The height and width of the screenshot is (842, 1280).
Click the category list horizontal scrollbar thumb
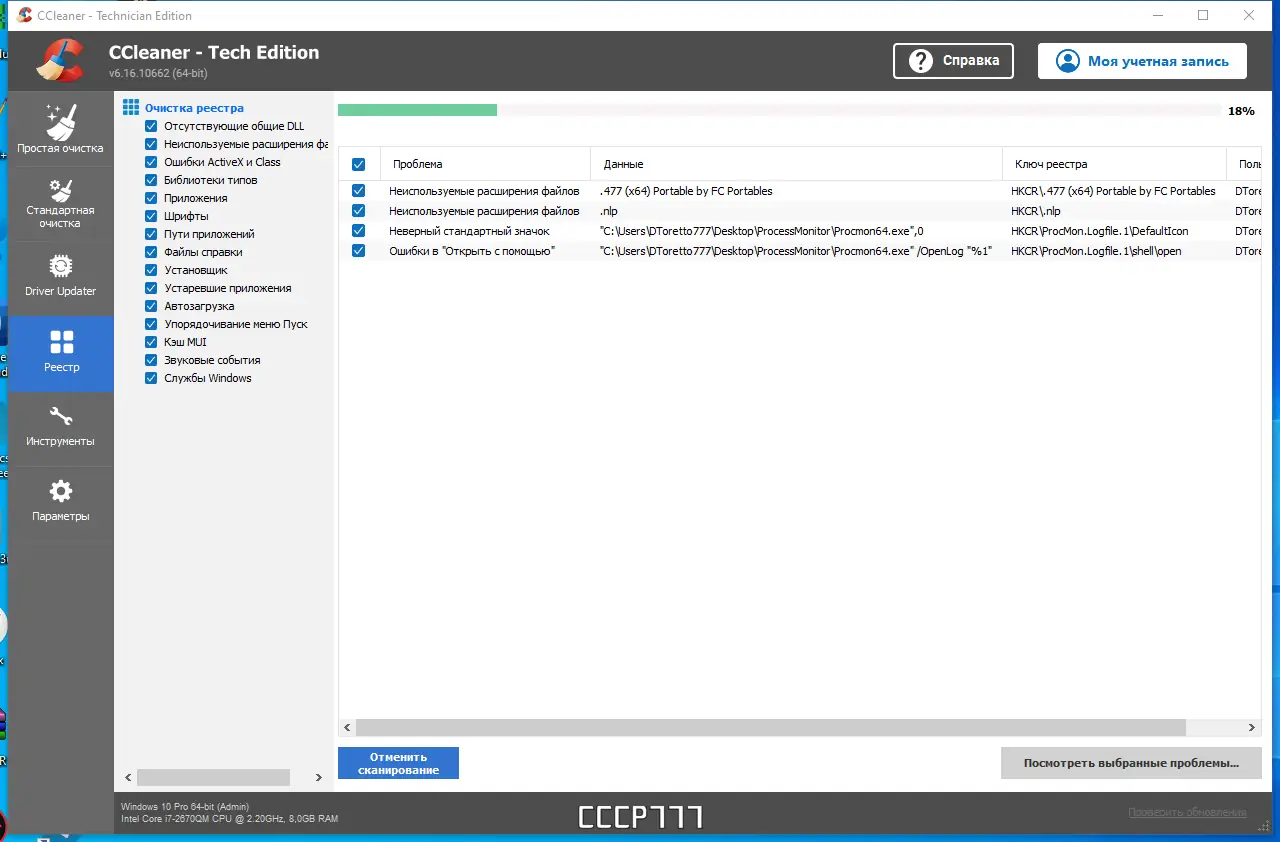[213, 777]
